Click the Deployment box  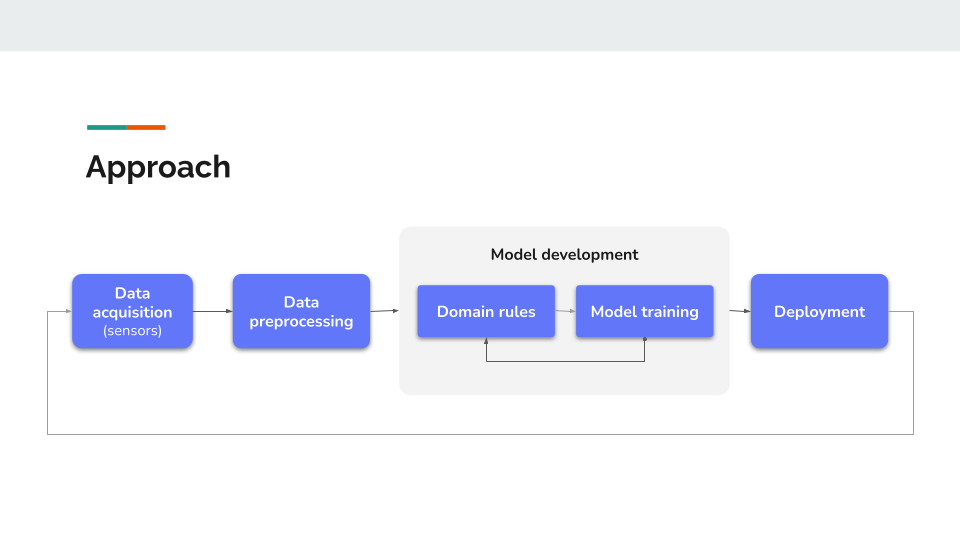(819, 311)
